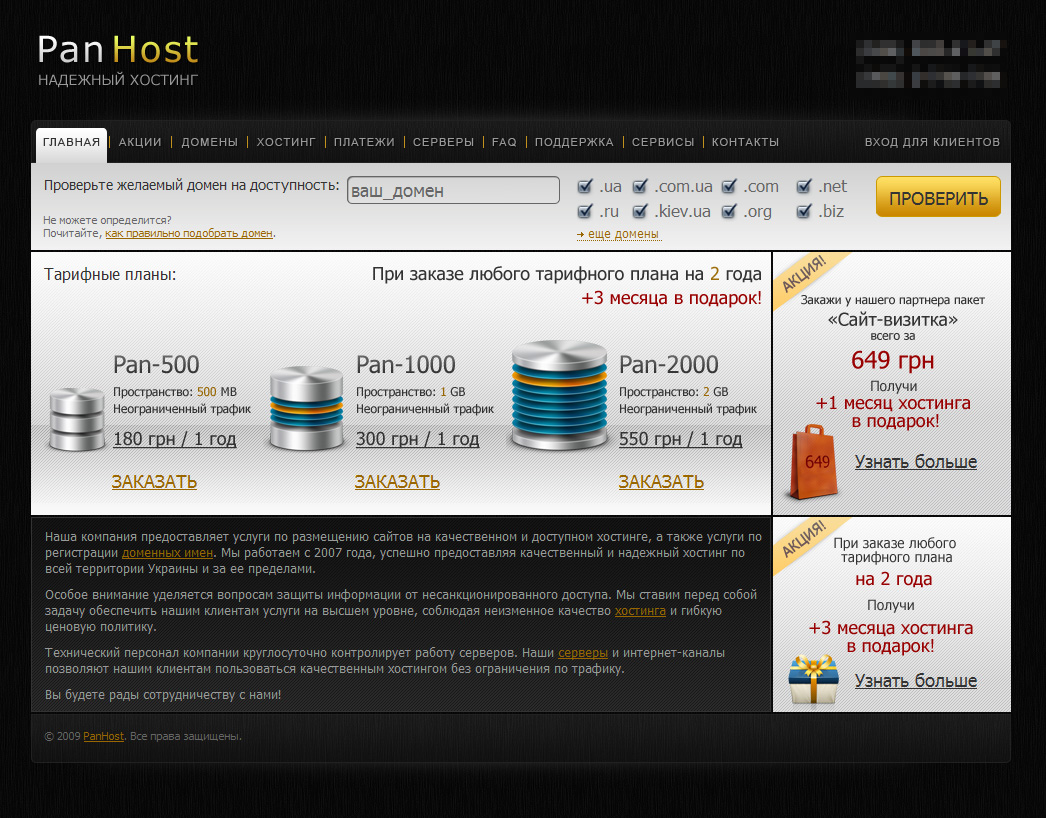
Task: Uncheck the .com.ua domain checkbox
Action: (640, 186)
